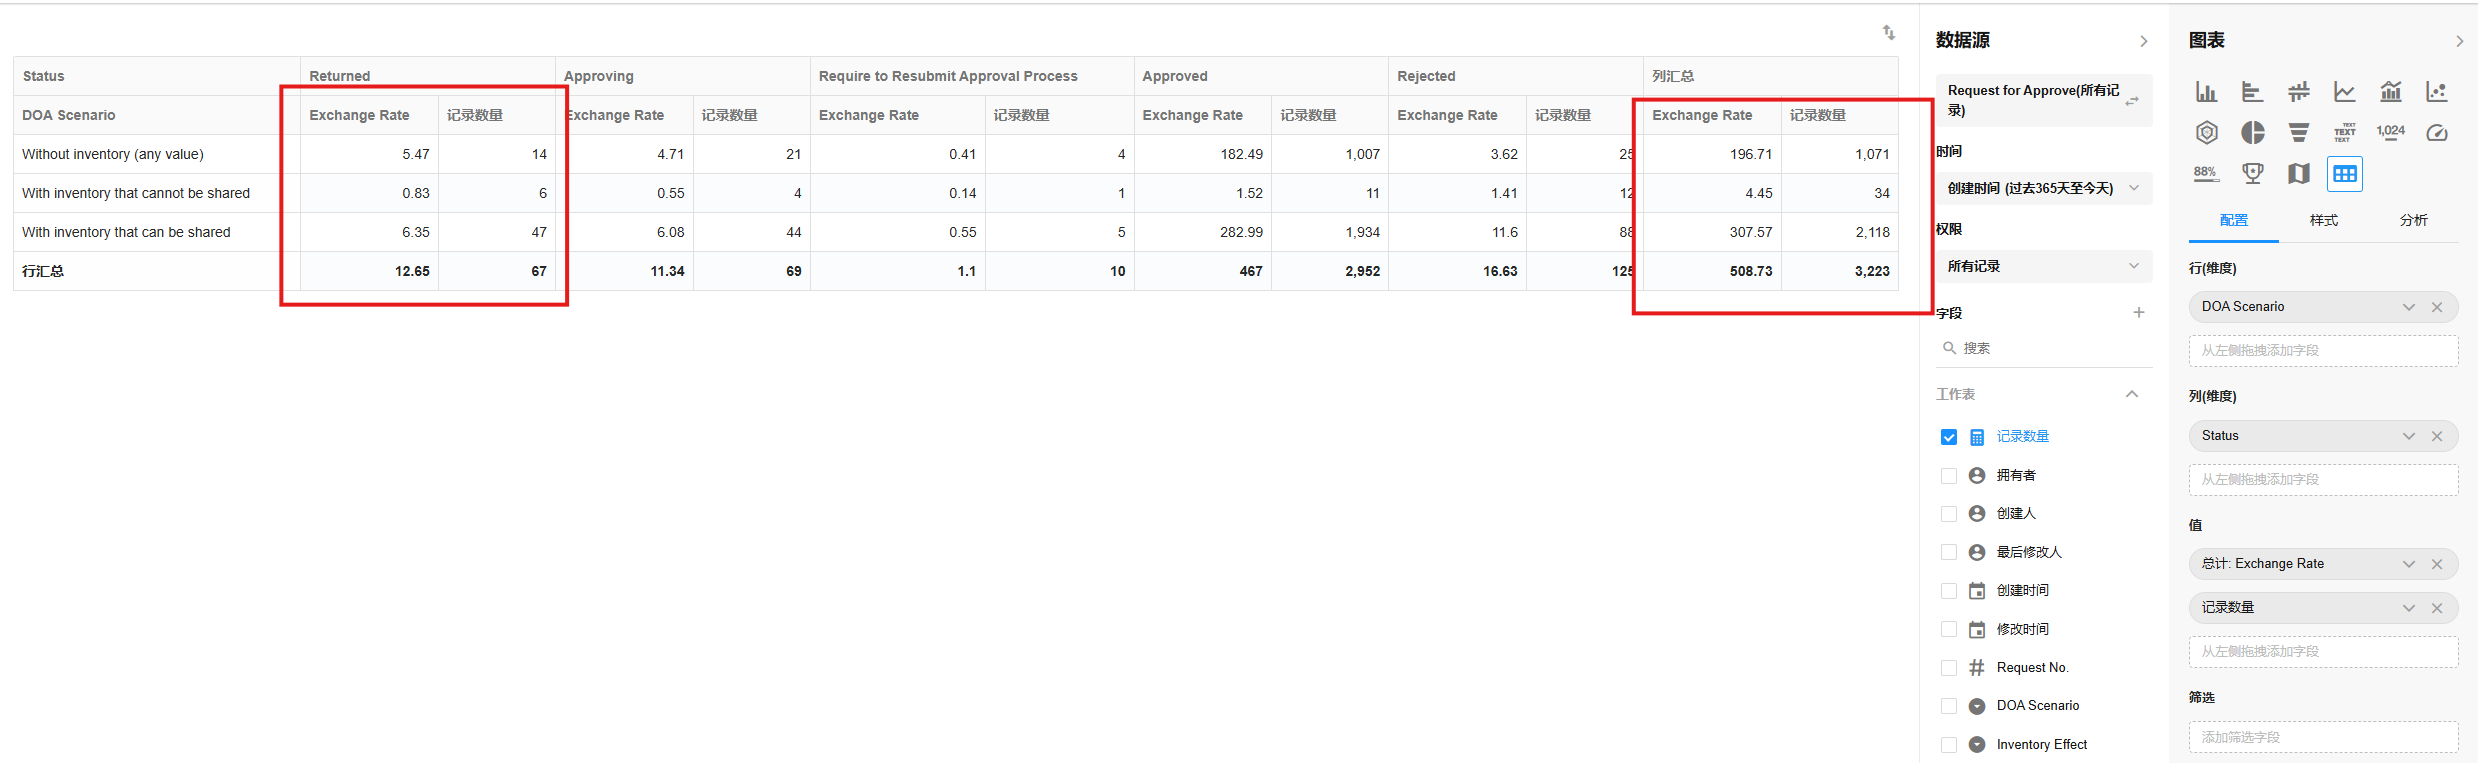Click the magnifier icon in field search
The width and height of the screenshot is (2478, 763).
[1949, 348]
